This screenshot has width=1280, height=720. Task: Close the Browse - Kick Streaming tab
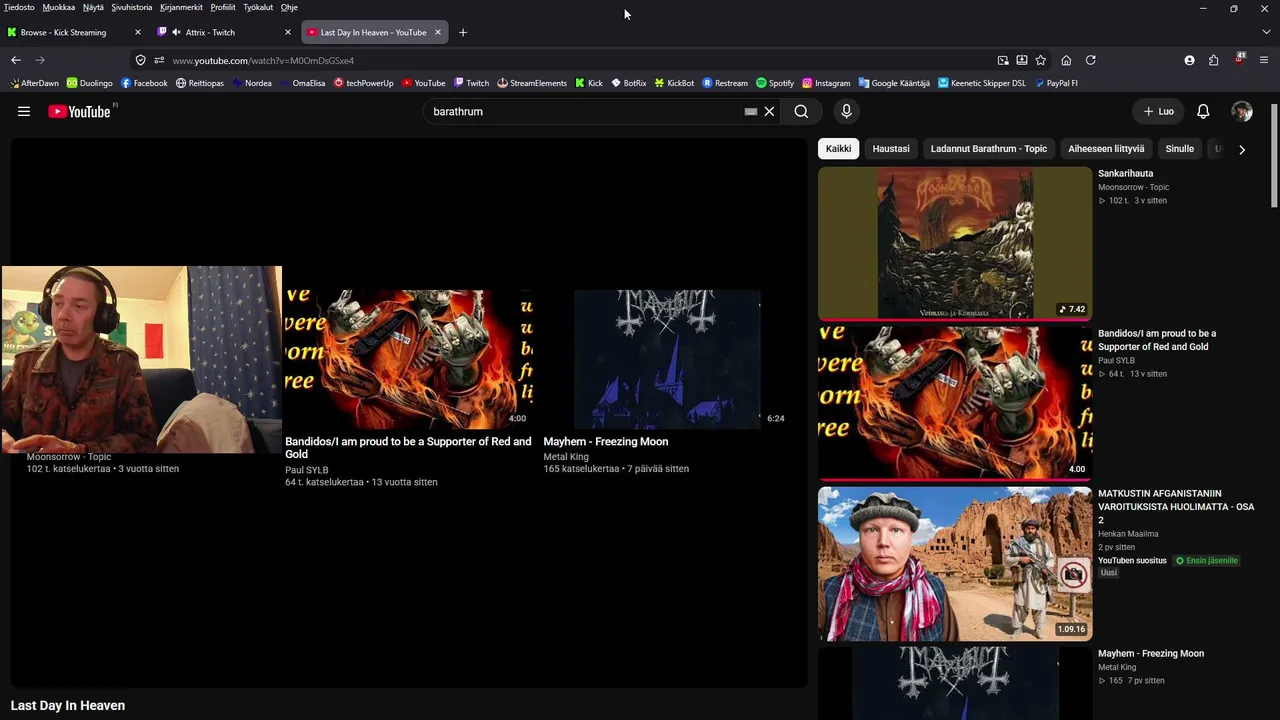tap(138, 32)
